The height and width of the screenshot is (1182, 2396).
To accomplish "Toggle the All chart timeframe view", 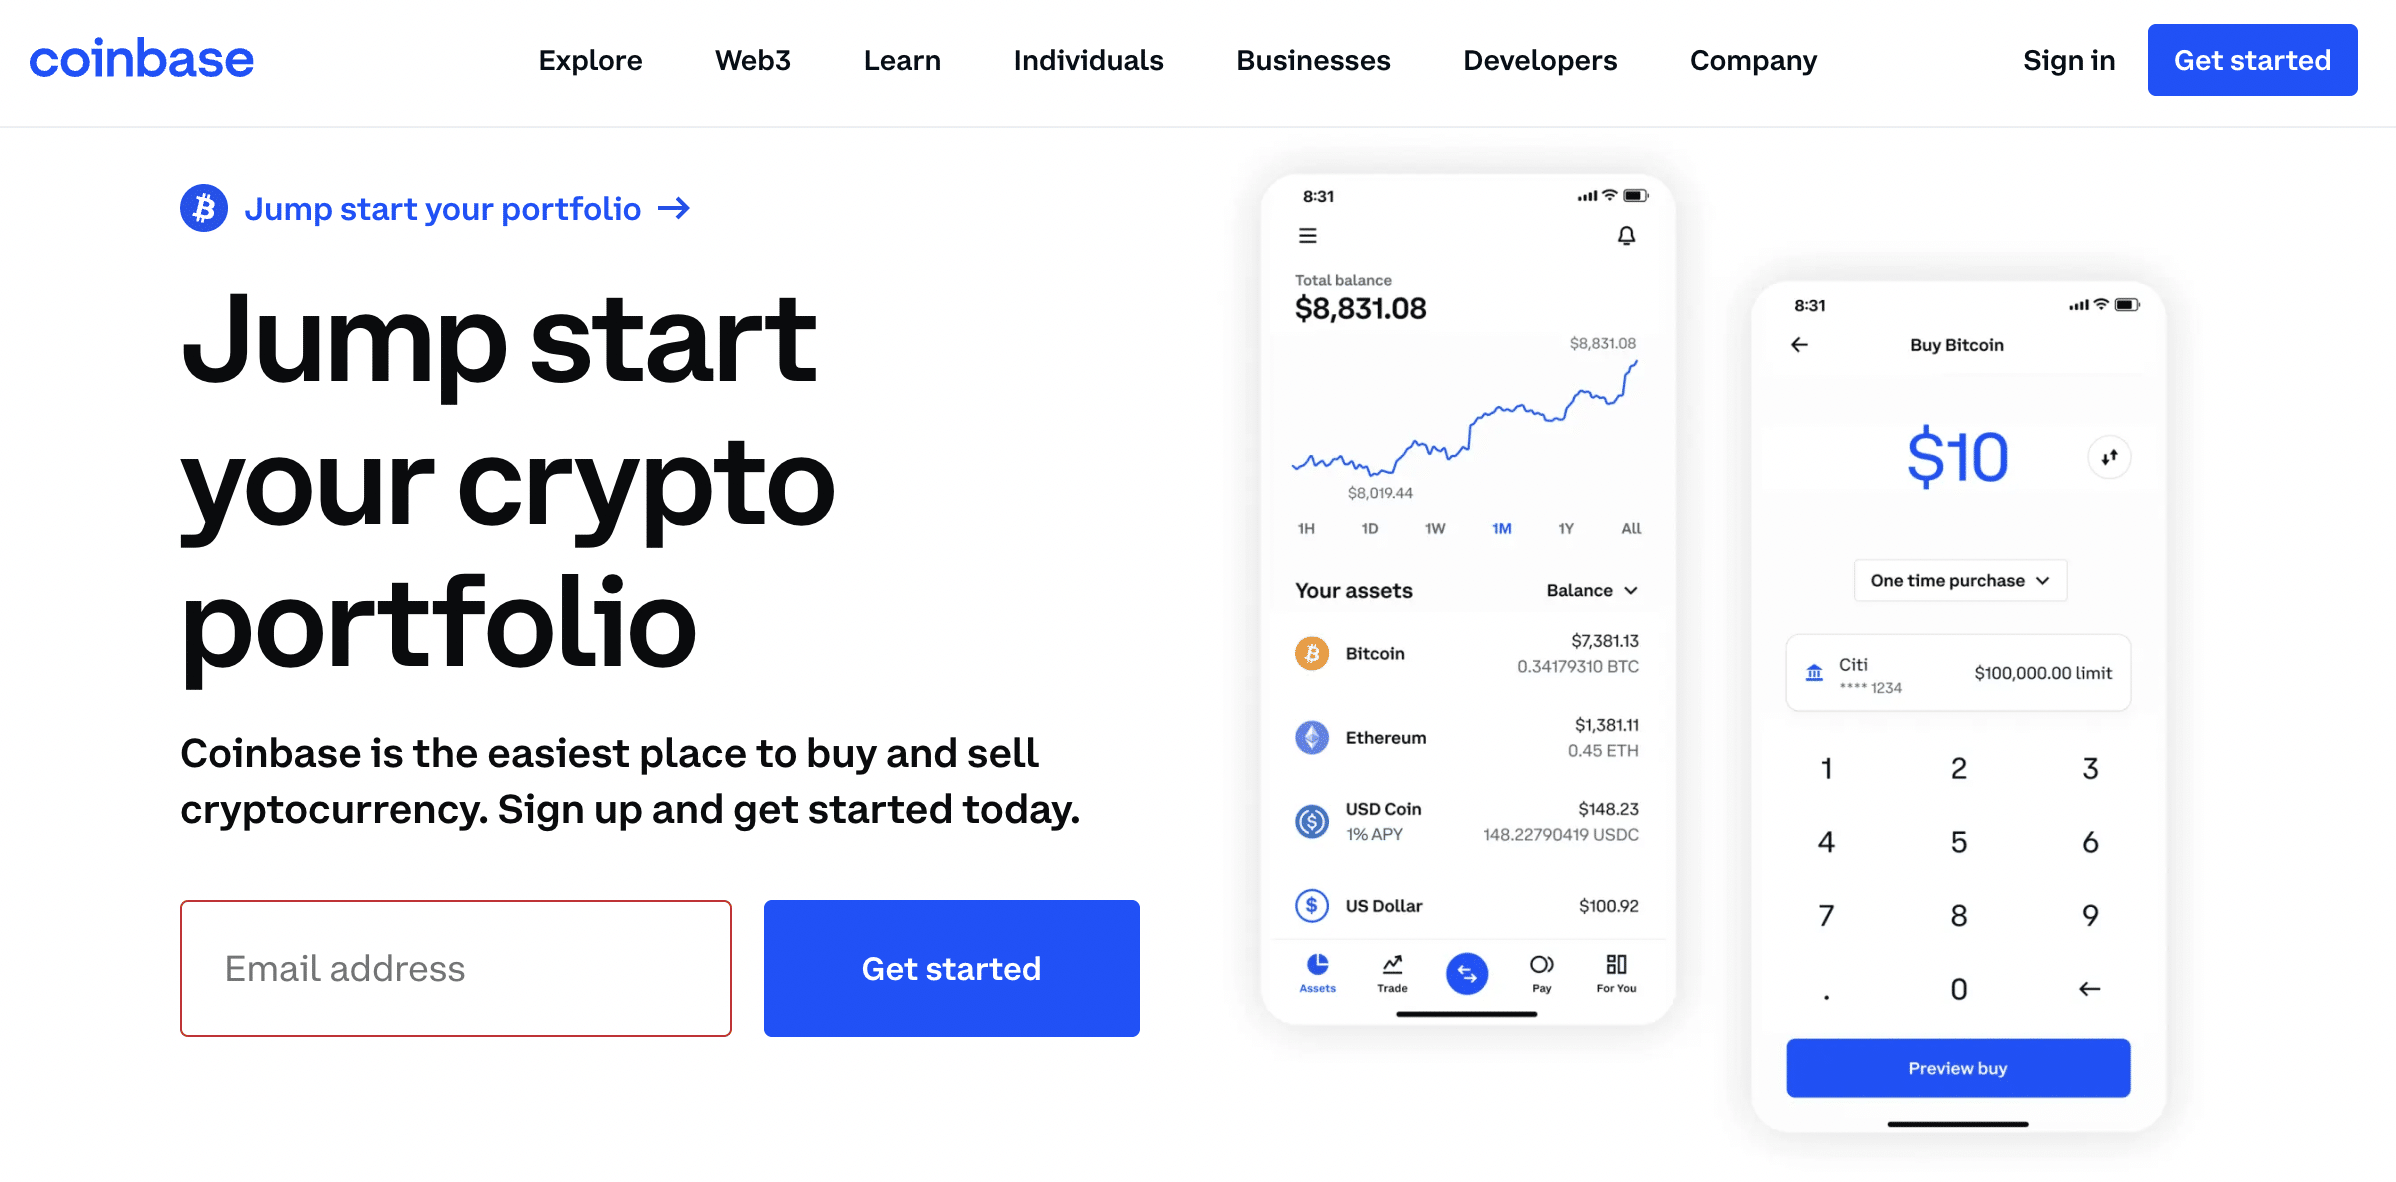I will [1623, 530].
